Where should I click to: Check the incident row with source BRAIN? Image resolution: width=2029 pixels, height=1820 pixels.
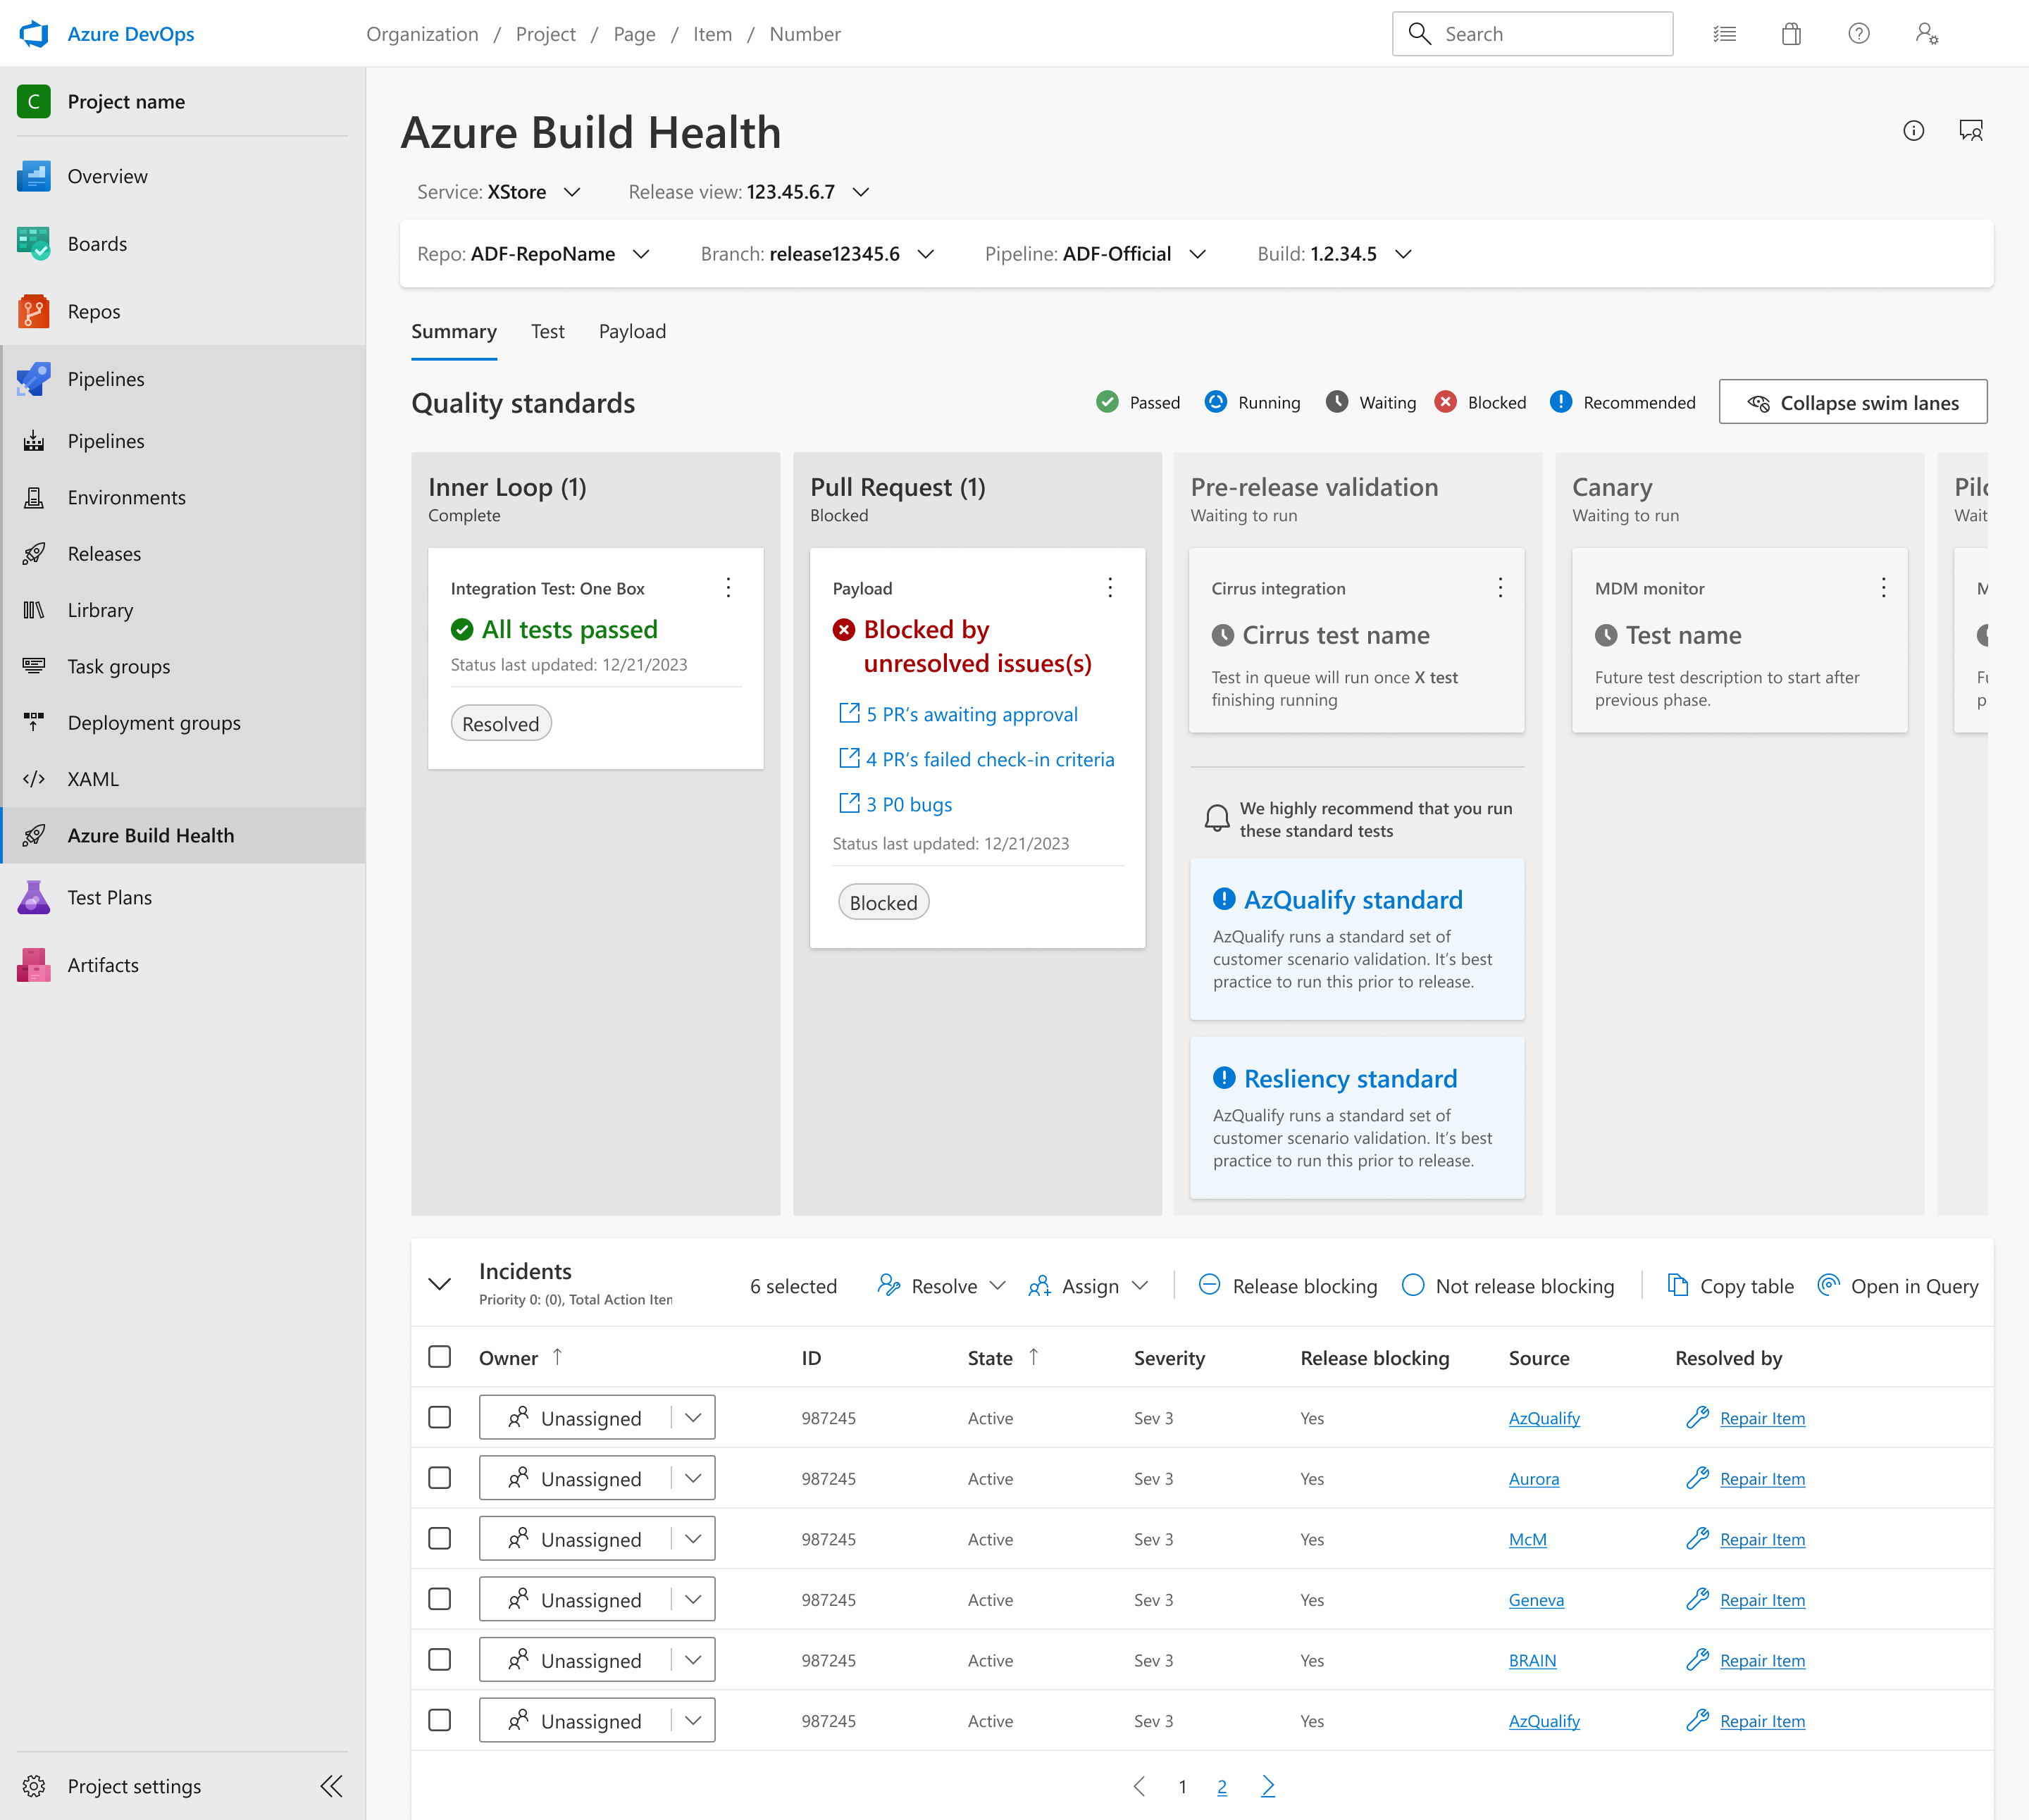pyautogui.click(x=439, y=1659)
